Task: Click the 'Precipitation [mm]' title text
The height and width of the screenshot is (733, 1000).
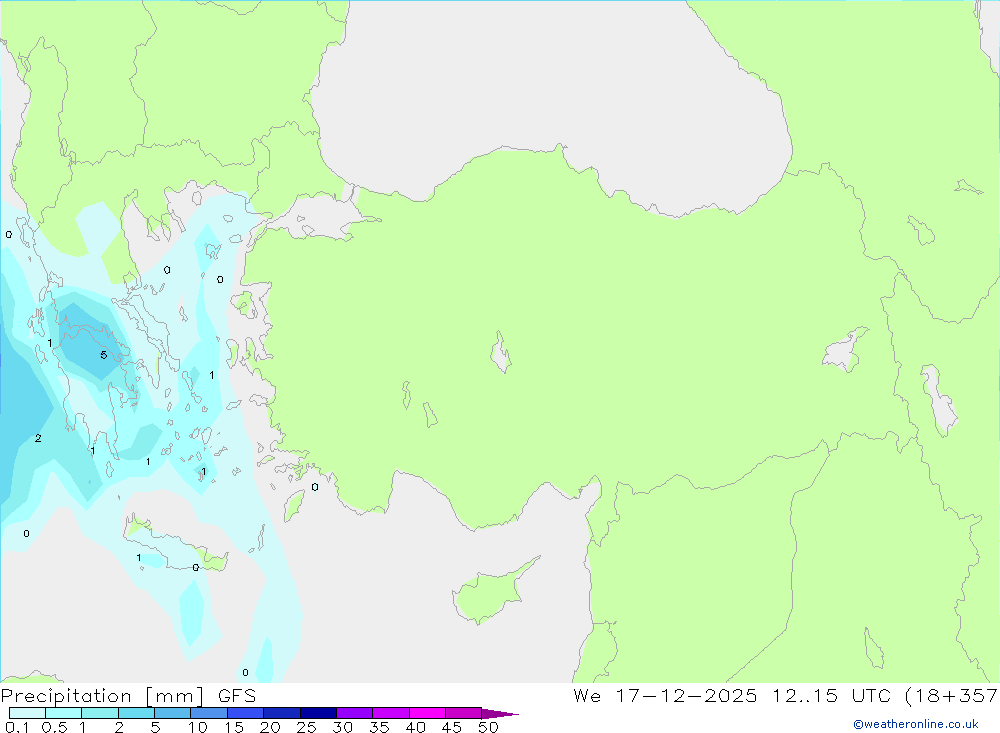Action: click(103, 695)
